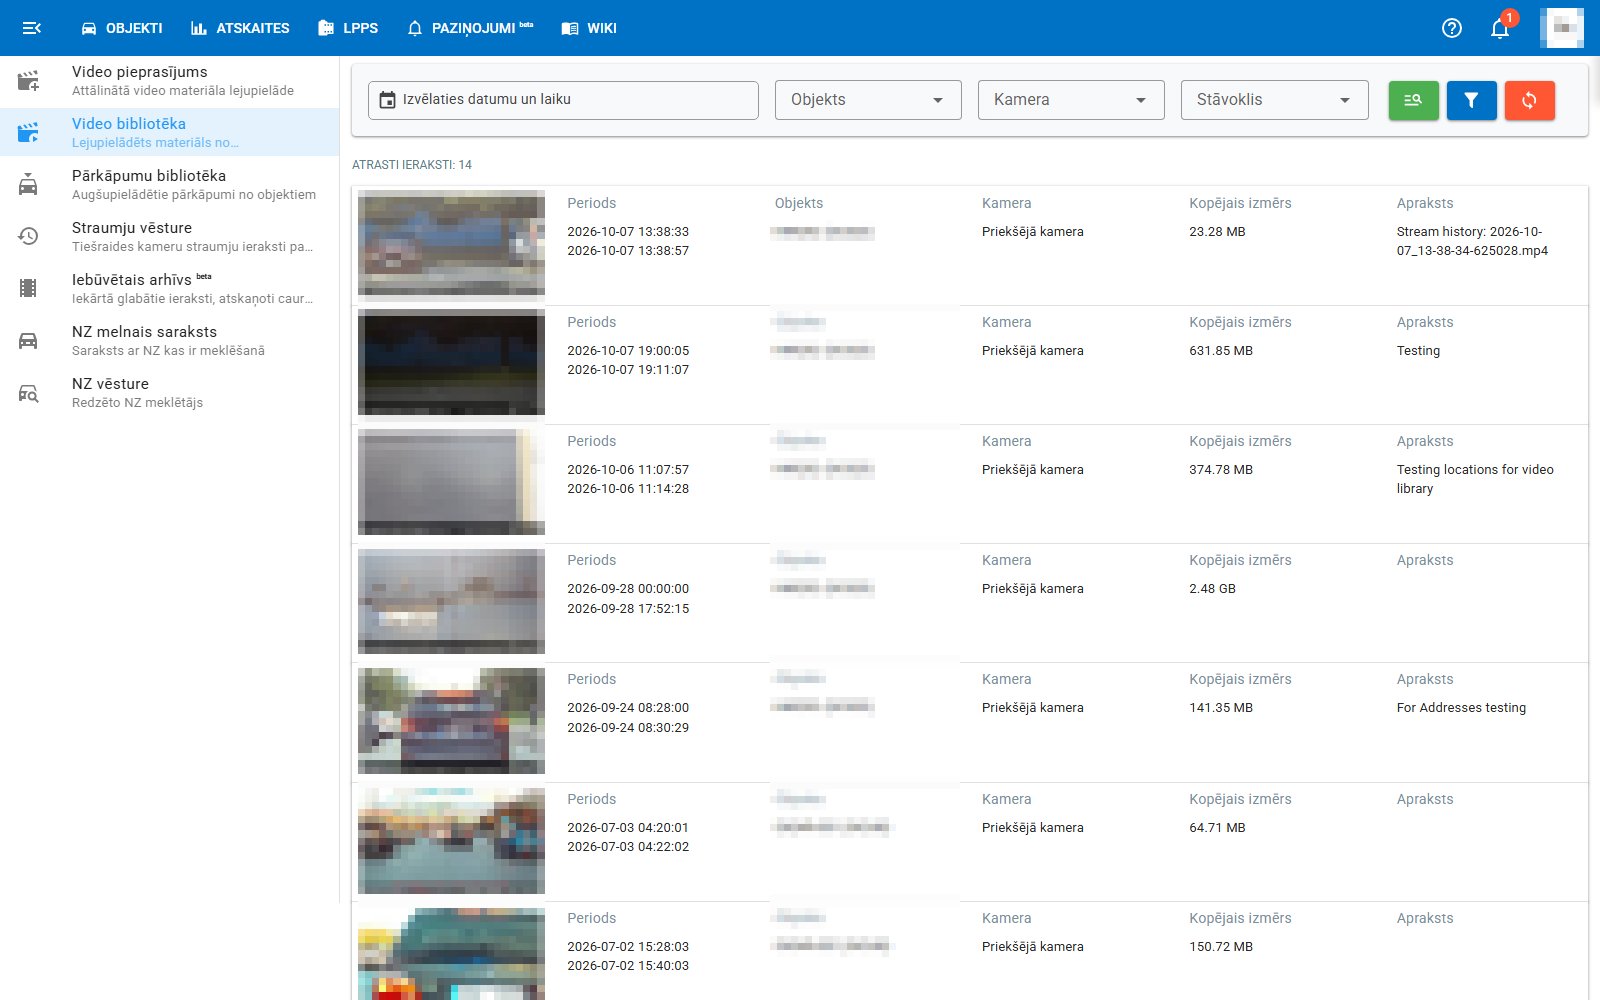The image size is (1600, 1000).
Task: Open the notification bell icon
Action: pyautogui.click(x=1500, y=28)
